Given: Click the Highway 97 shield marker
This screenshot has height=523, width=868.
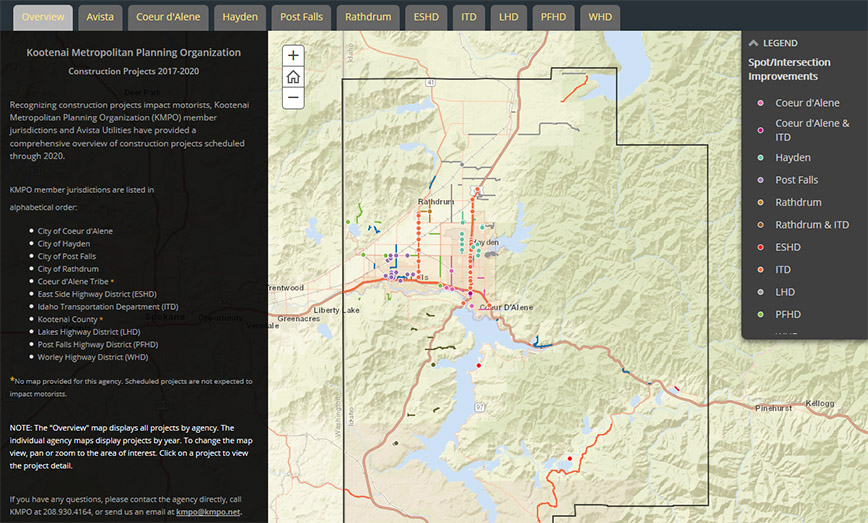Looking at the screenshot, I should tap(479, 407).
